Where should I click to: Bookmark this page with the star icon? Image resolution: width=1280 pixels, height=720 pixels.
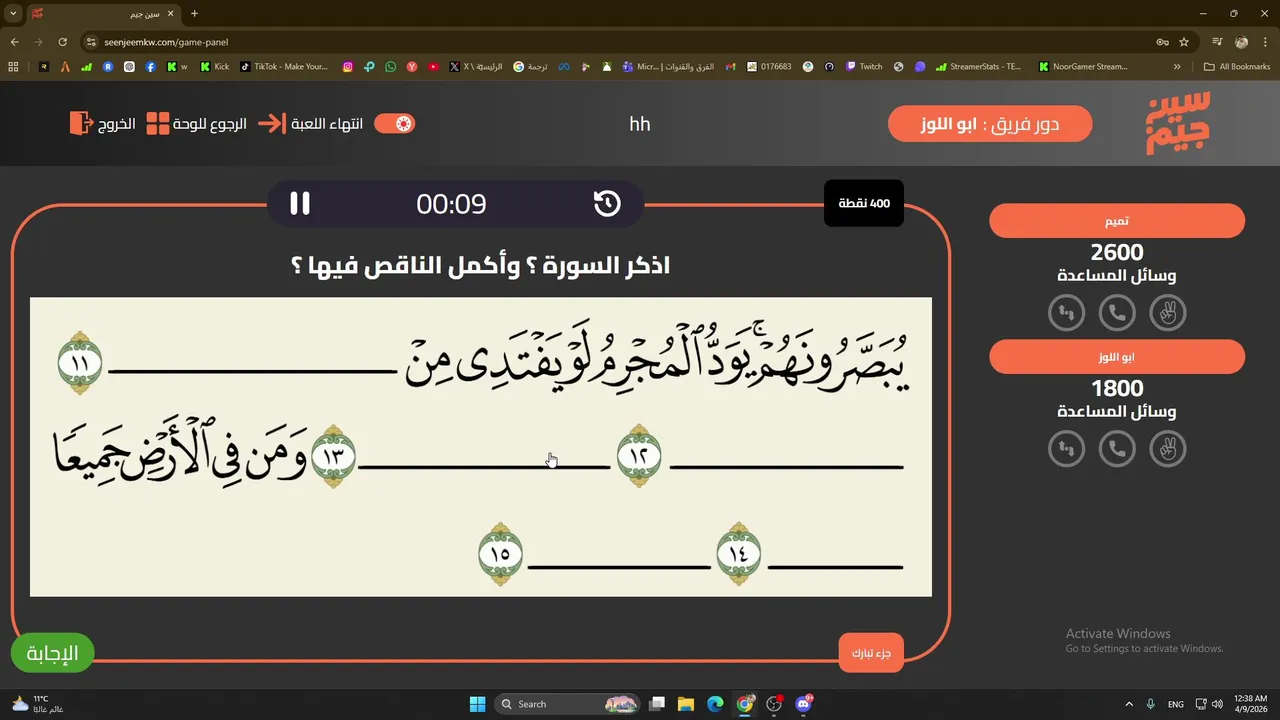1184,42
